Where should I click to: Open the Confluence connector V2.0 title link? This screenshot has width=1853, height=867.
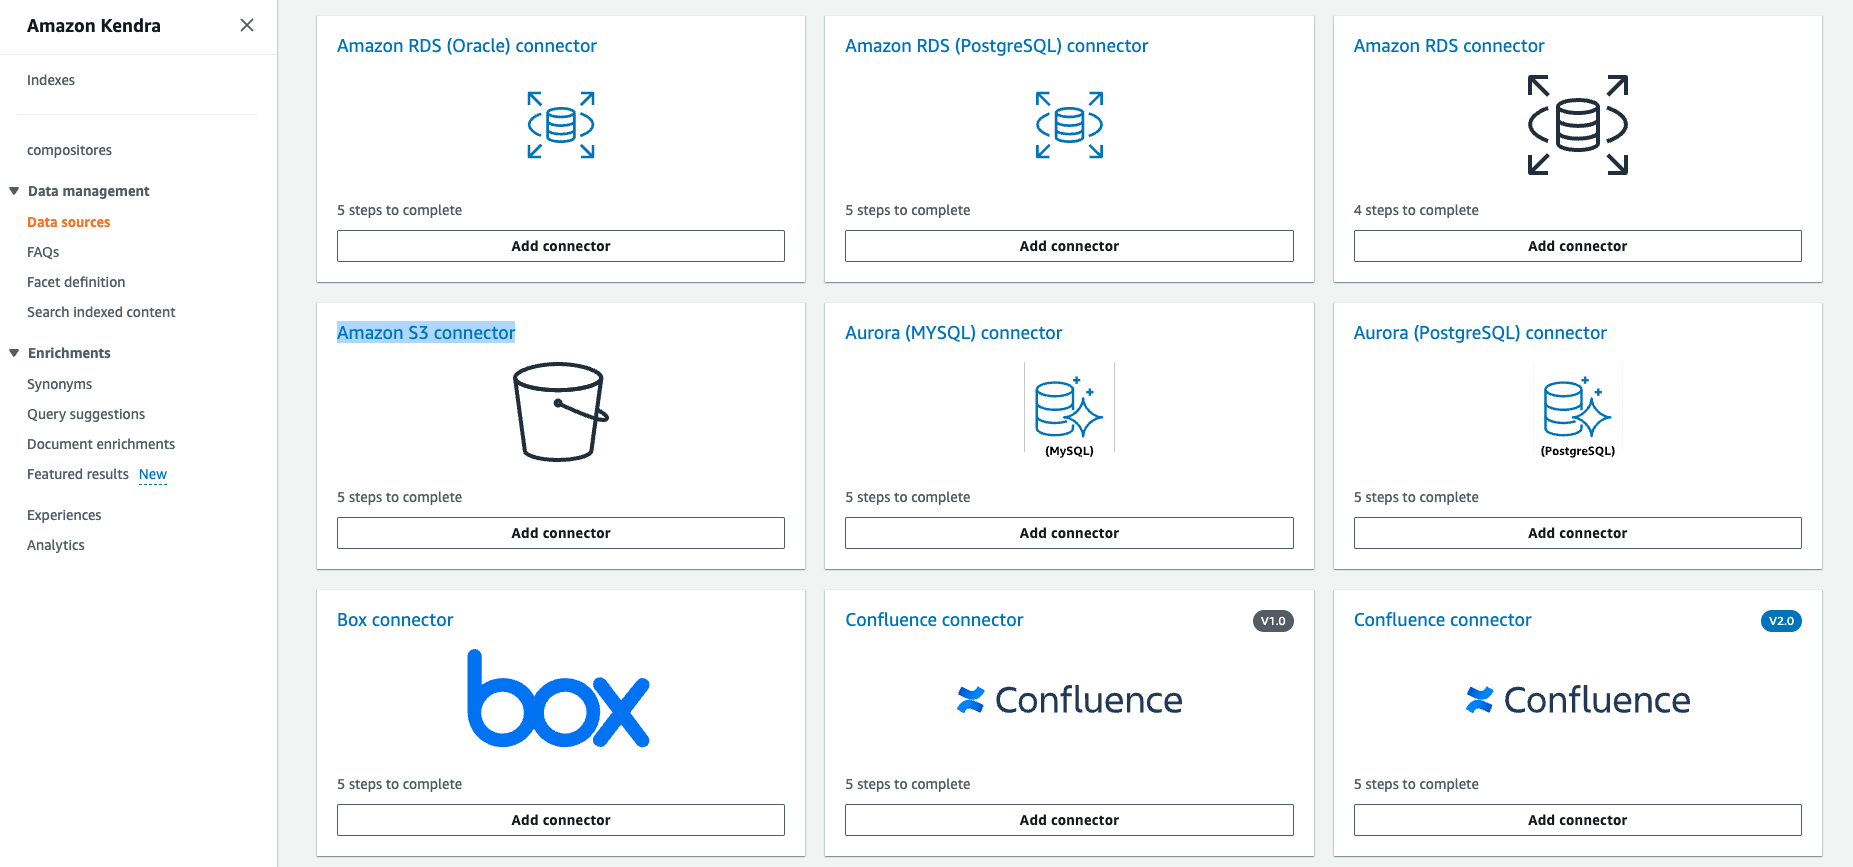point(1442,620)
